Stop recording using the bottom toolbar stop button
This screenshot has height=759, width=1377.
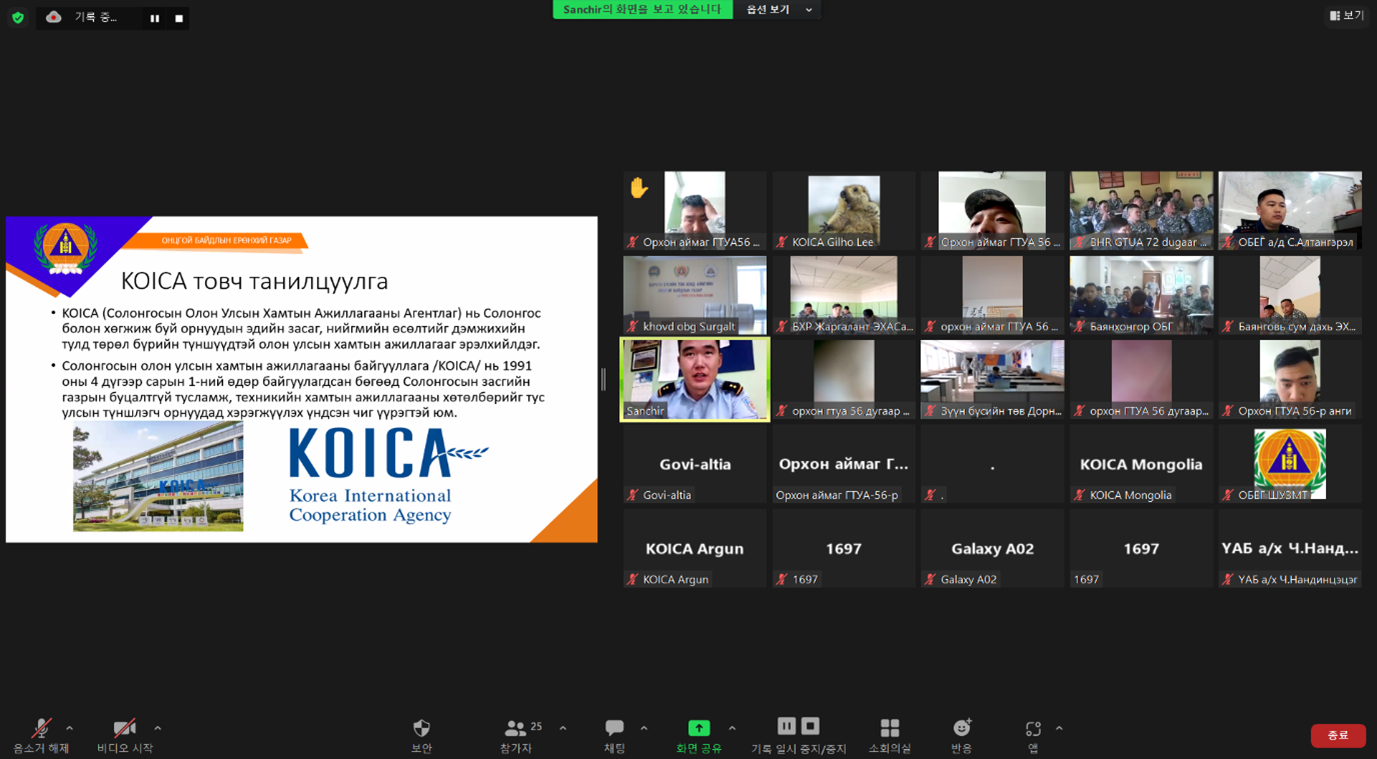(810, 726)
